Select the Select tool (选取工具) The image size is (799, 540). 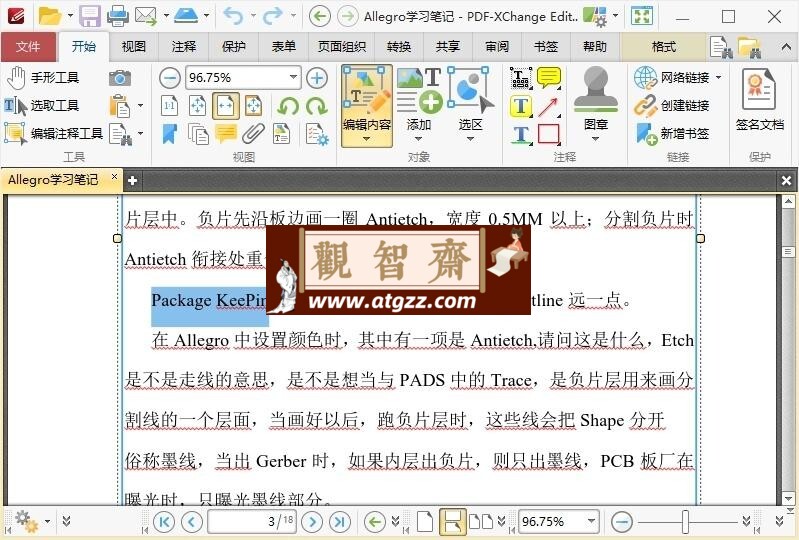tap(42, 105)
